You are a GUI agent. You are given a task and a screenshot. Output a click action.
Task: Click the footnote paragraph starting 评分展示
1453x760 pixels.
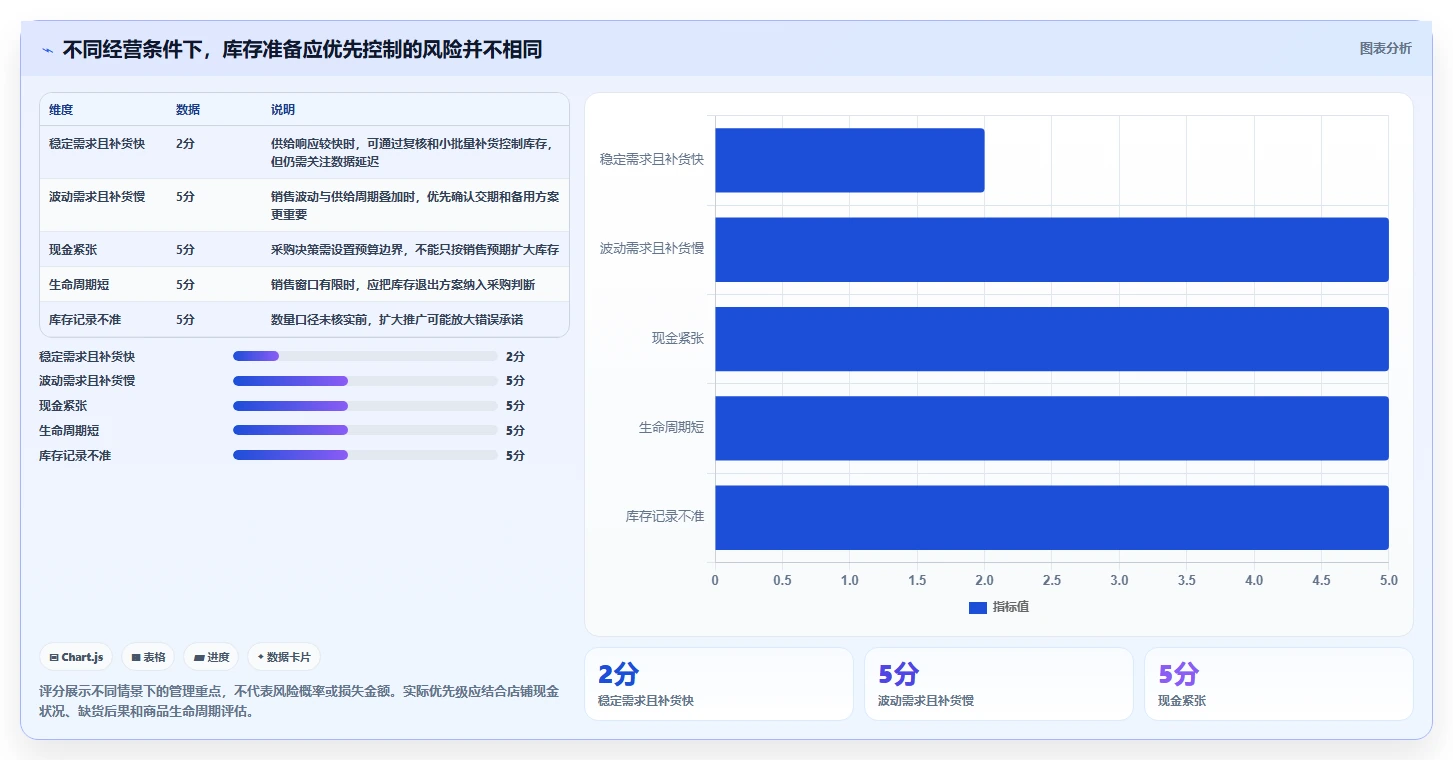point(299,701)
